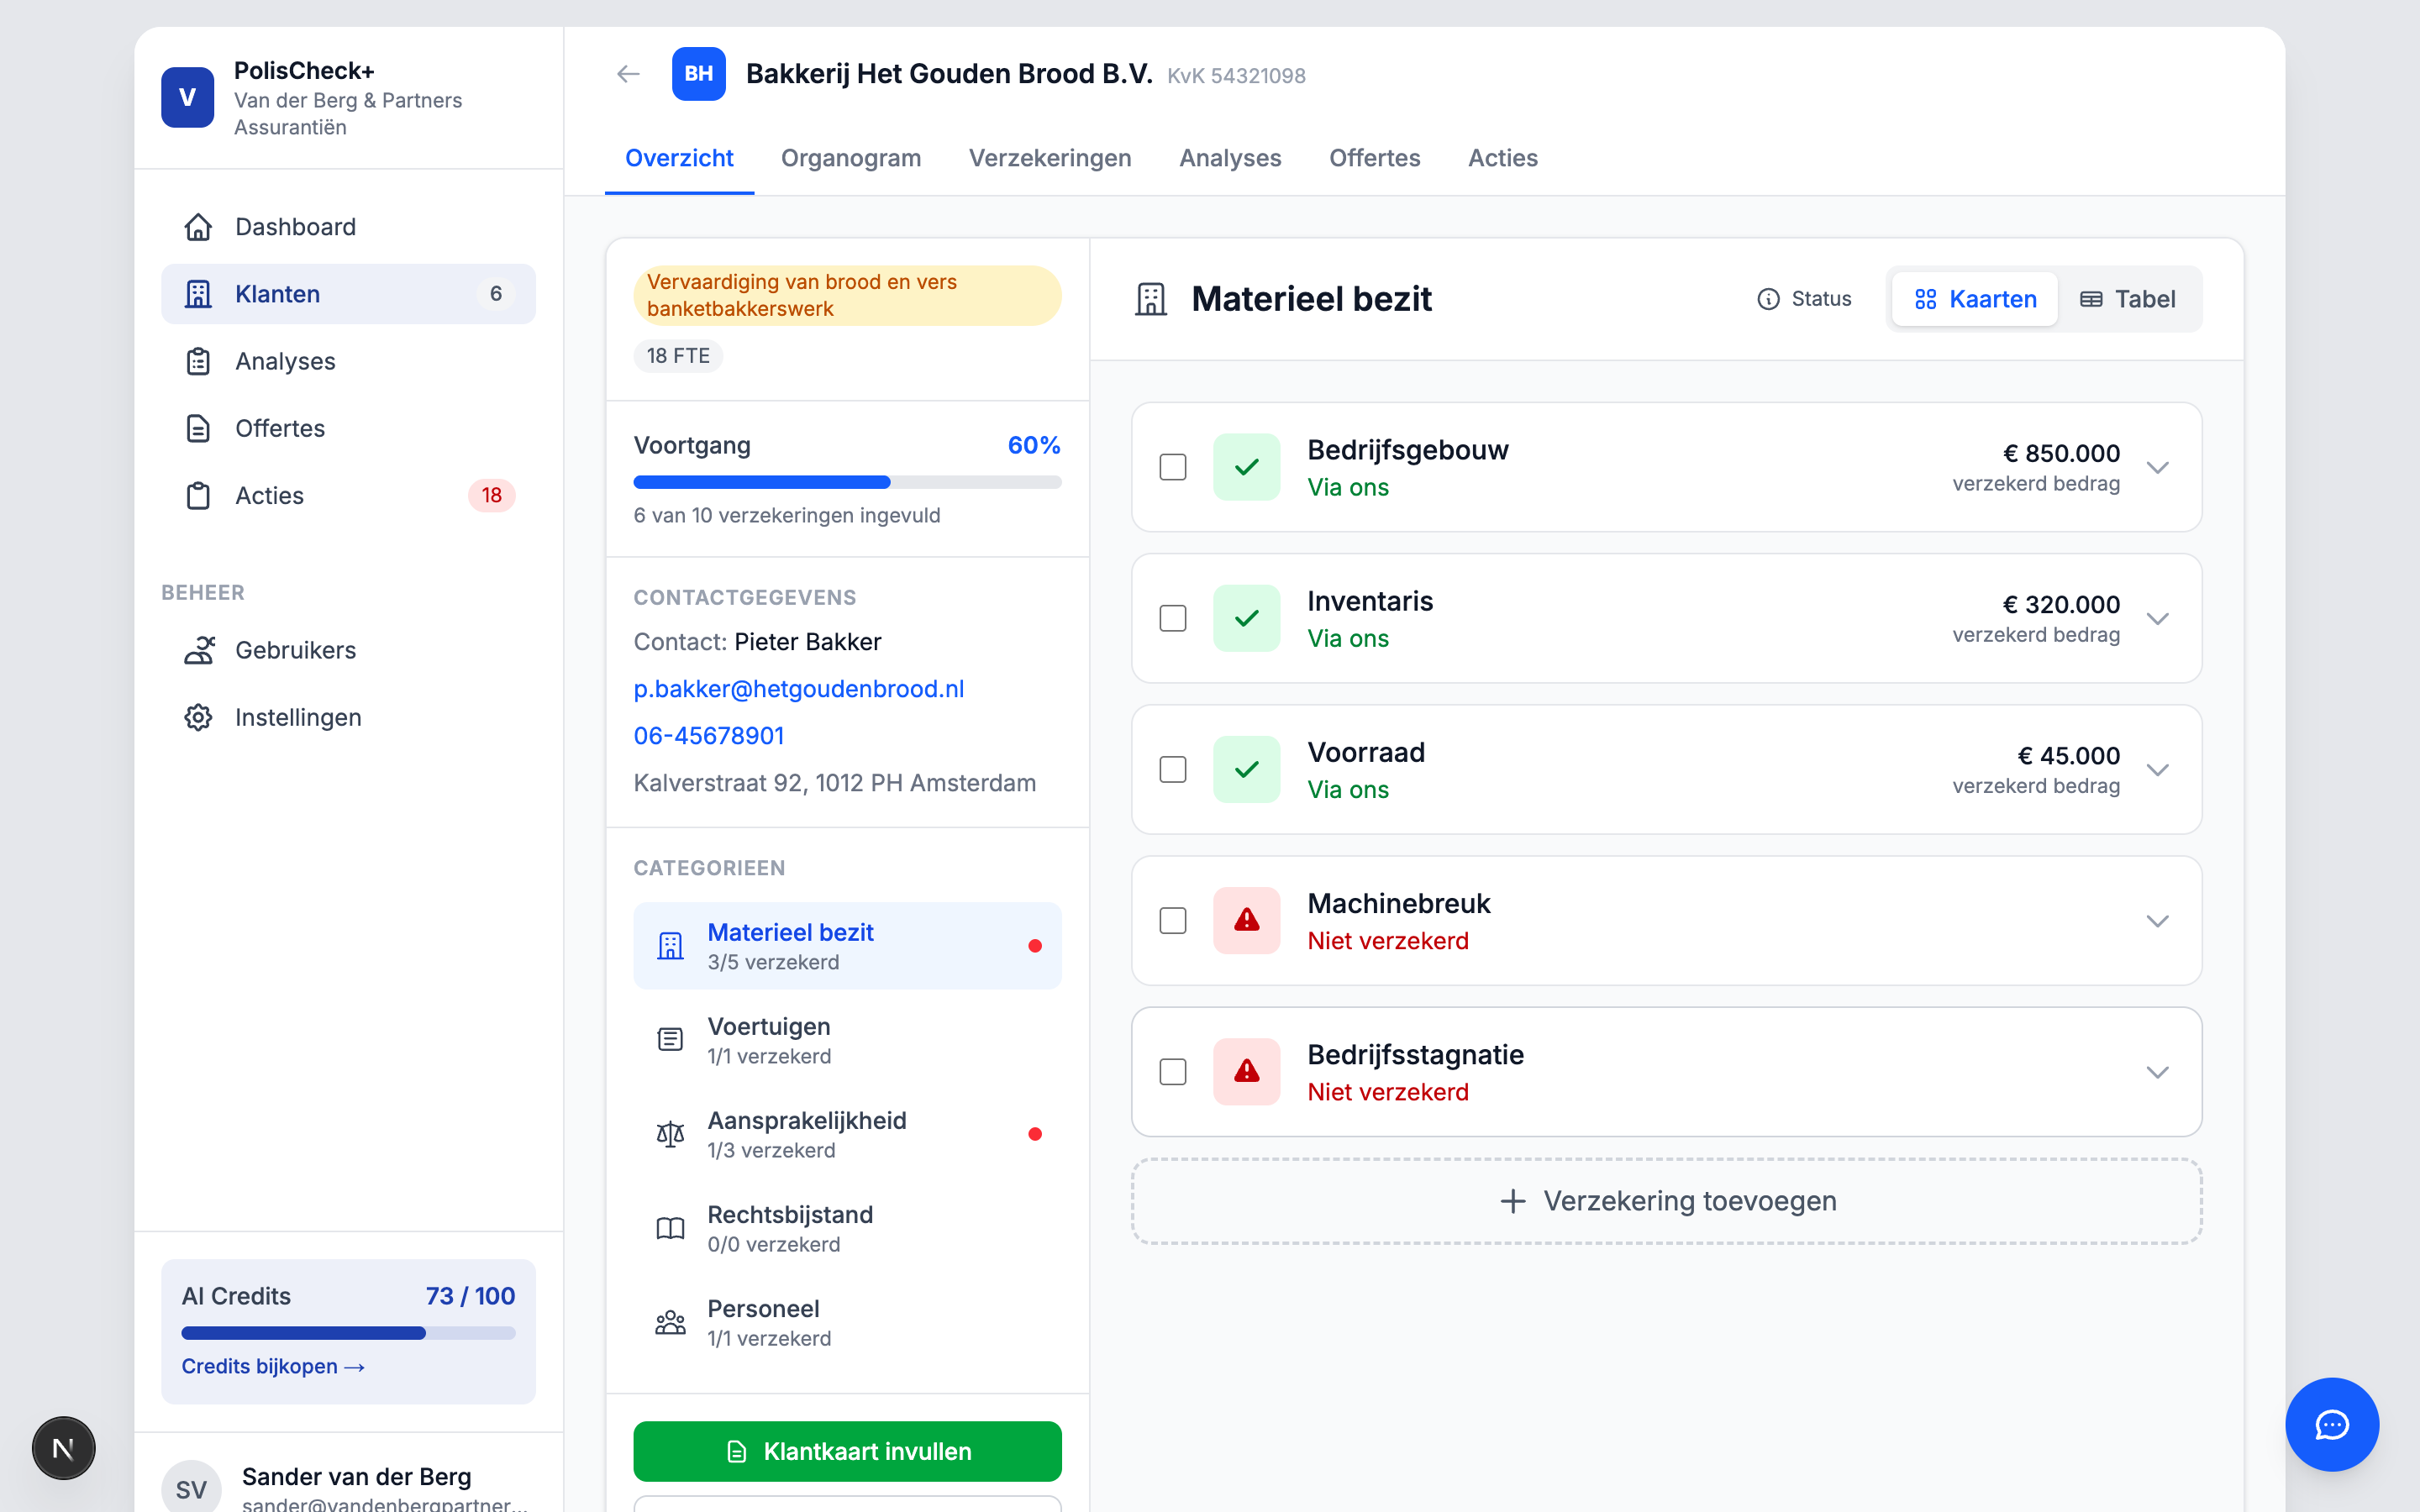Check the Bedrijfsgebouw checkbox
This screenshot has height=1512, width=2420.
coord(1172,467)
